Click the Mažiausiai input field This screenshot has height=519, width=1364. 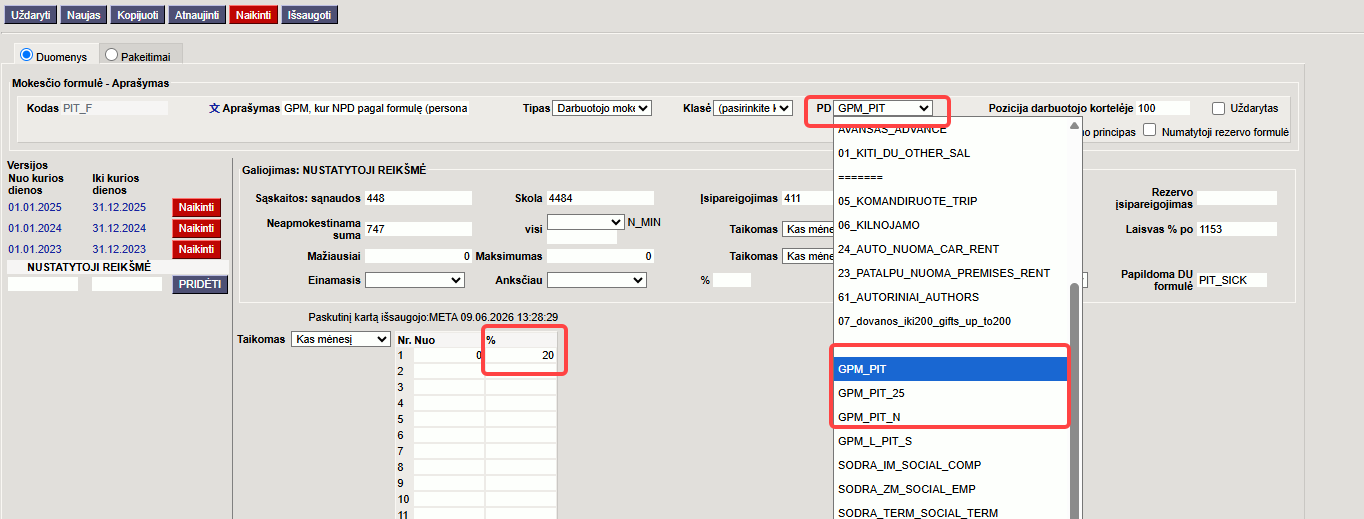click(417, 256)
